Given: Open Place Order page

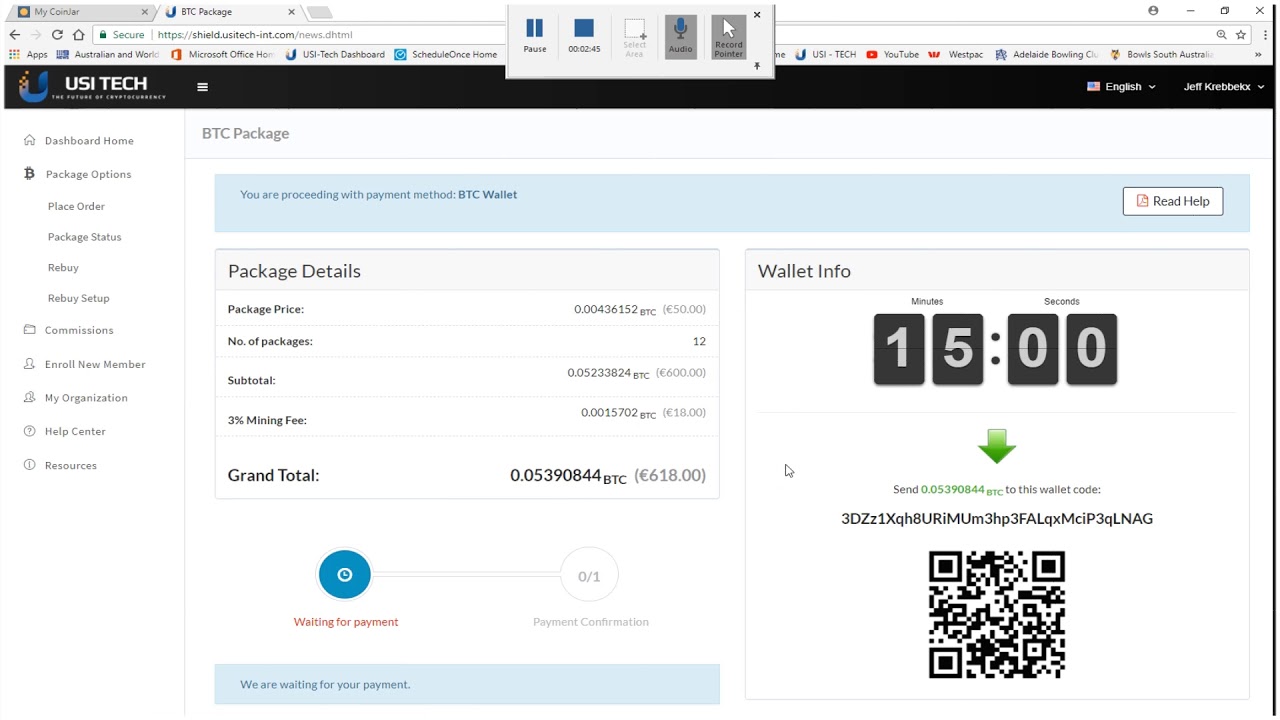Looking at the screenshot, I should (x=76, y=206).
